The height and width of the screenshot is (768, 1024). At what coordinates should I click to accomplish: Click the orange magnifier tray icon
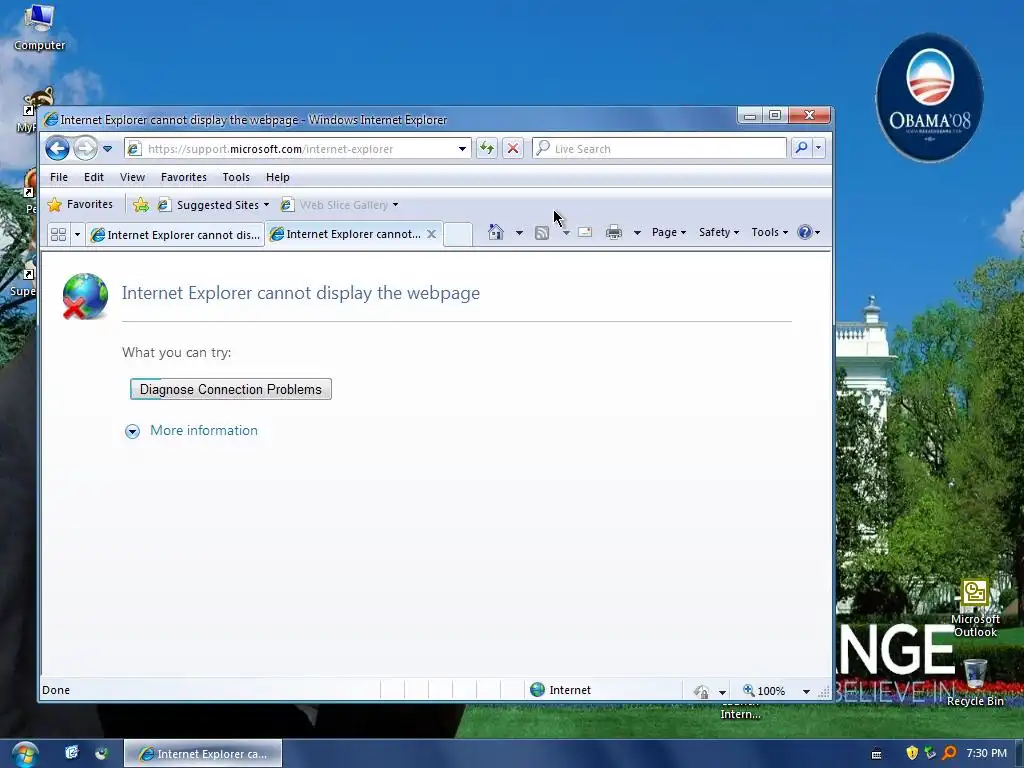[x=950, y=753]
